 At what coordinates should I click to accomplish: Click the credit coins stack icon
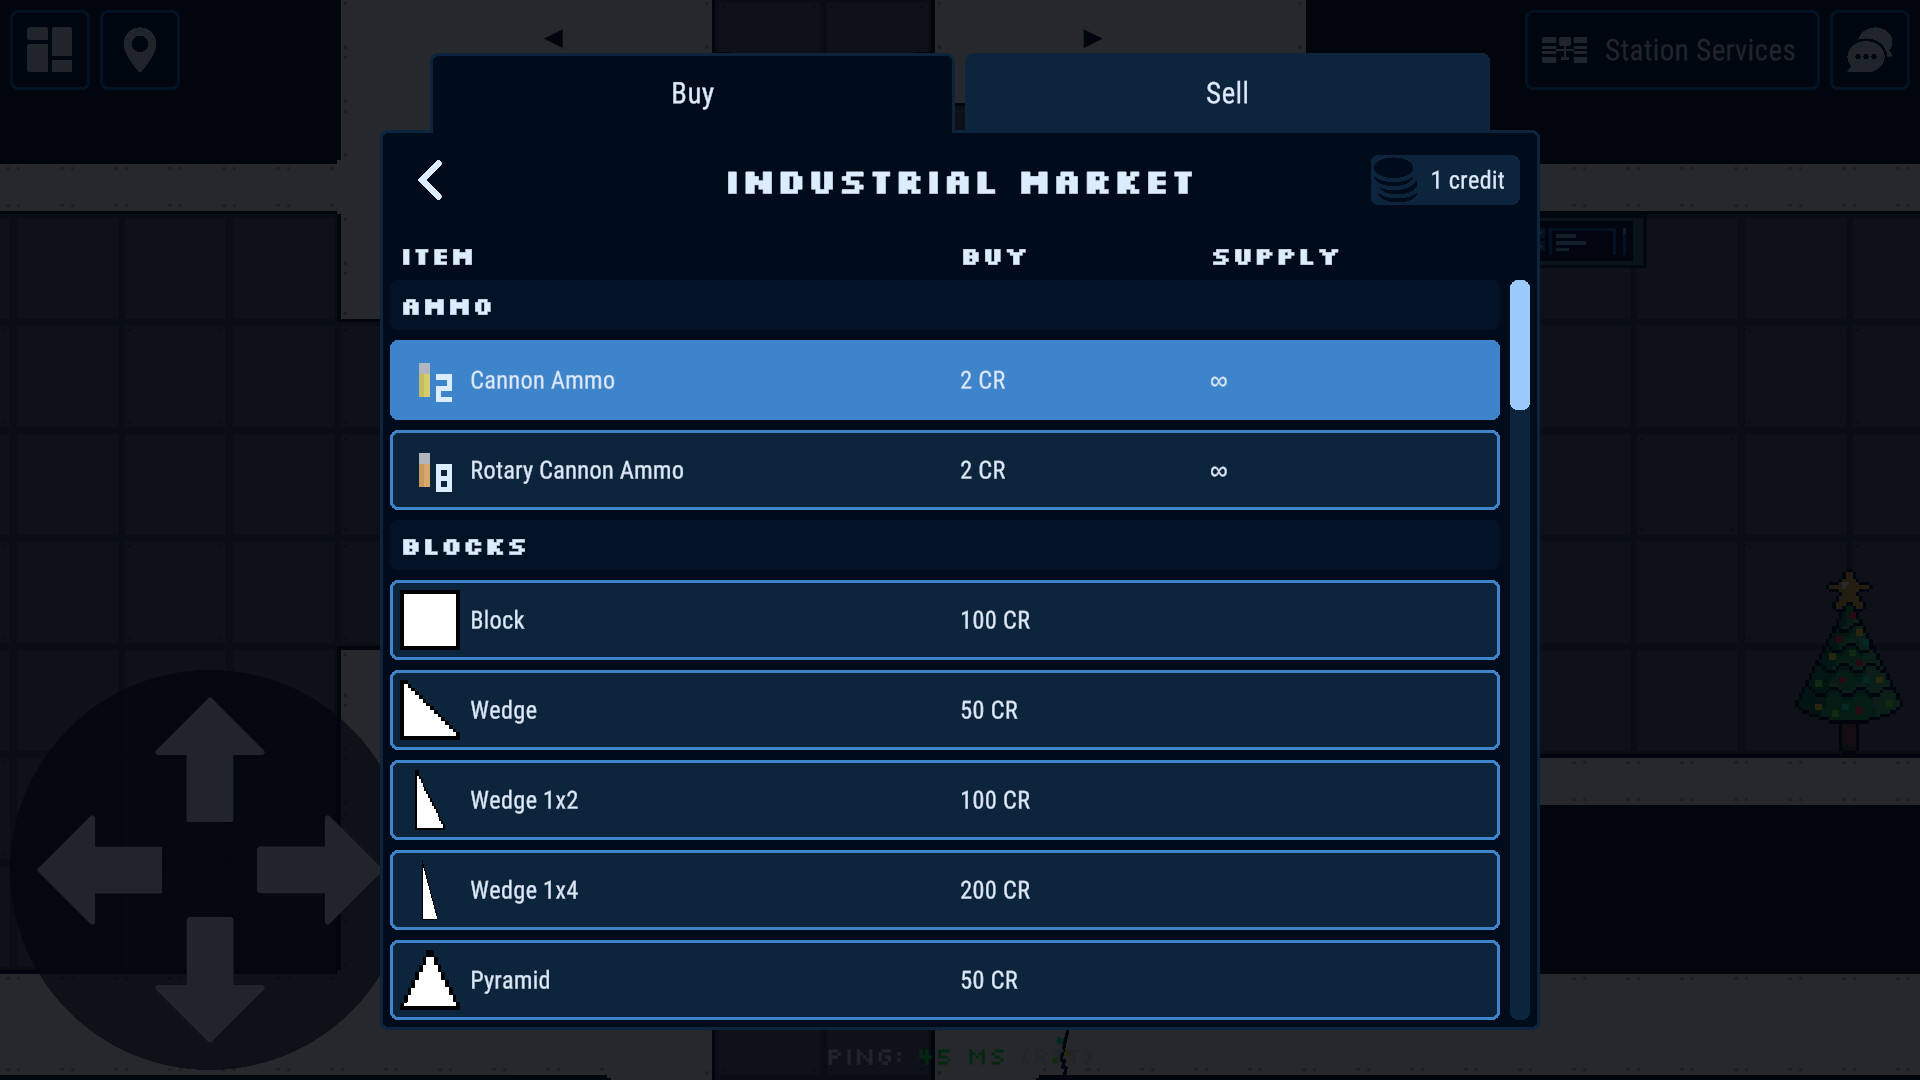[x=1395, y=181]
